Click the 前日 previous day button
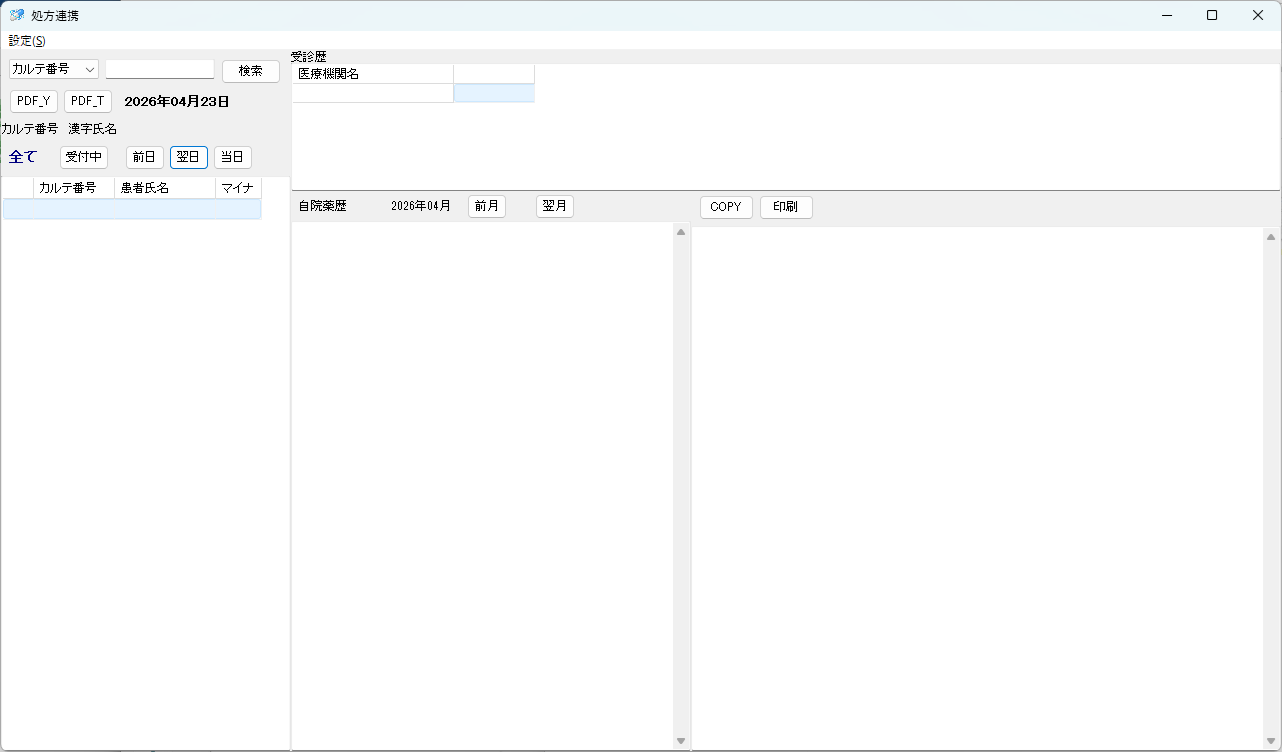The image size is (1282, 752). [143, 157]
